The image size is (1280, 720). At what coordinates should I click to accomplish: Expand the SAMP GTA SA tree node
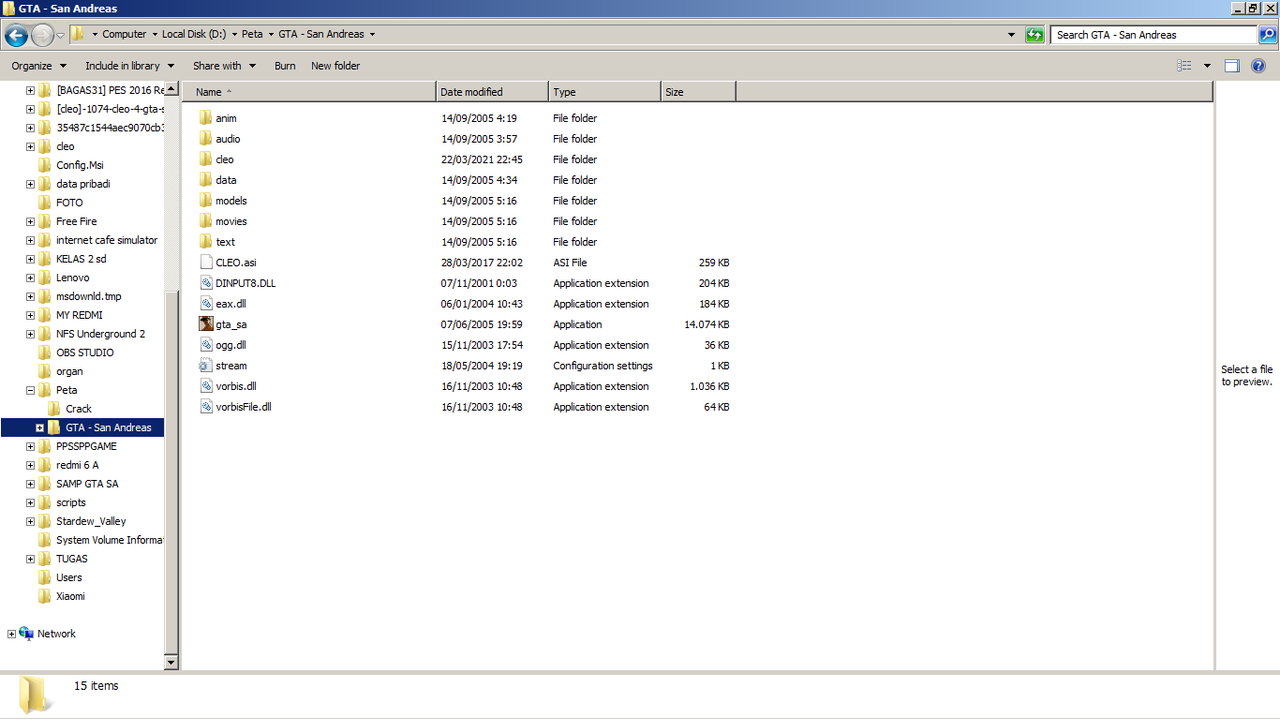click(x=30, y=484)
